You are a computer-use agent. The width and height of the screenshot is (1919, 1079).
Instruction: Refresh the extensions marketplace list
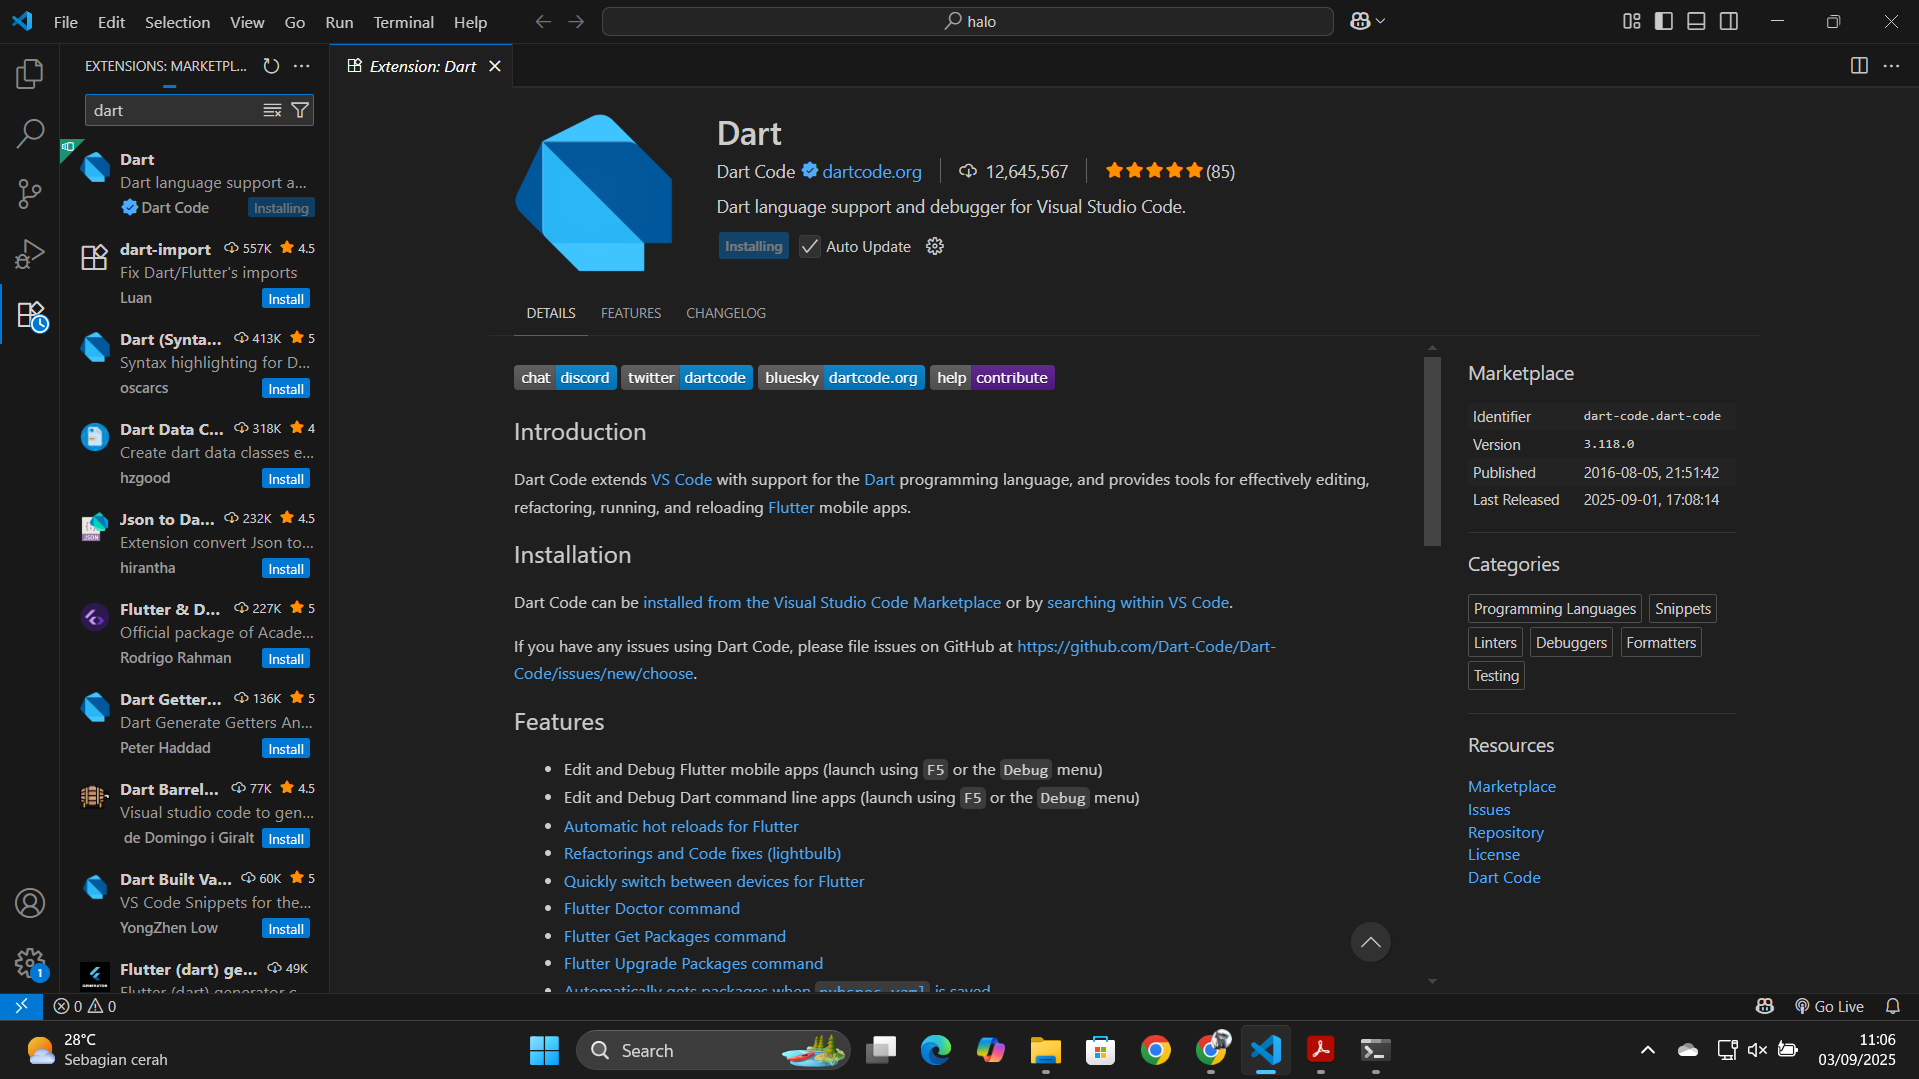(x=271, y=66)
